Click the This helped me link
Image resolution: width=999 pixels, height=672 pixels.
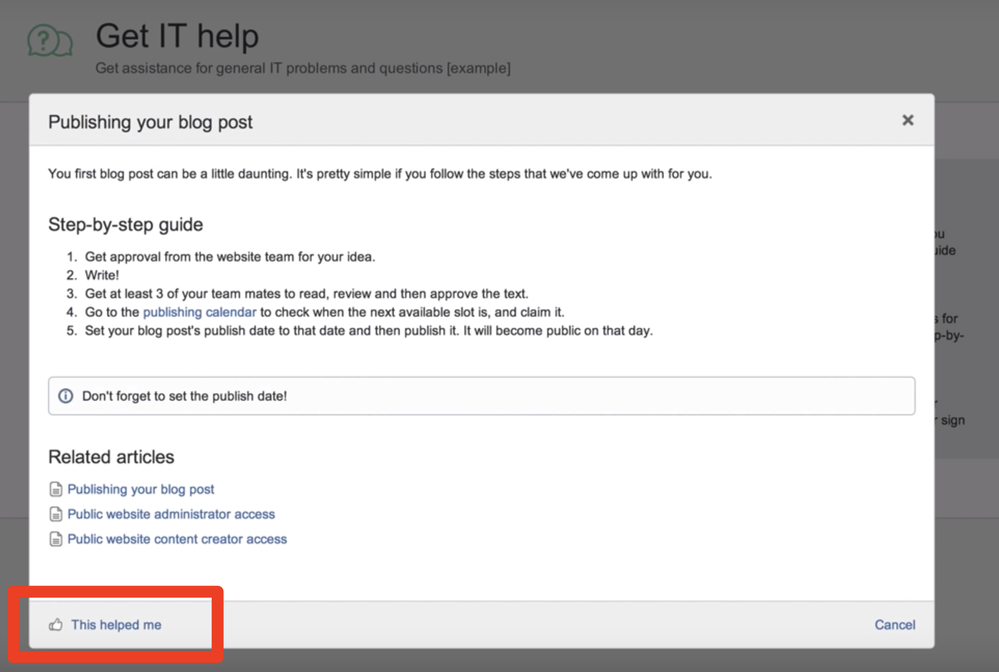point(116,625)
